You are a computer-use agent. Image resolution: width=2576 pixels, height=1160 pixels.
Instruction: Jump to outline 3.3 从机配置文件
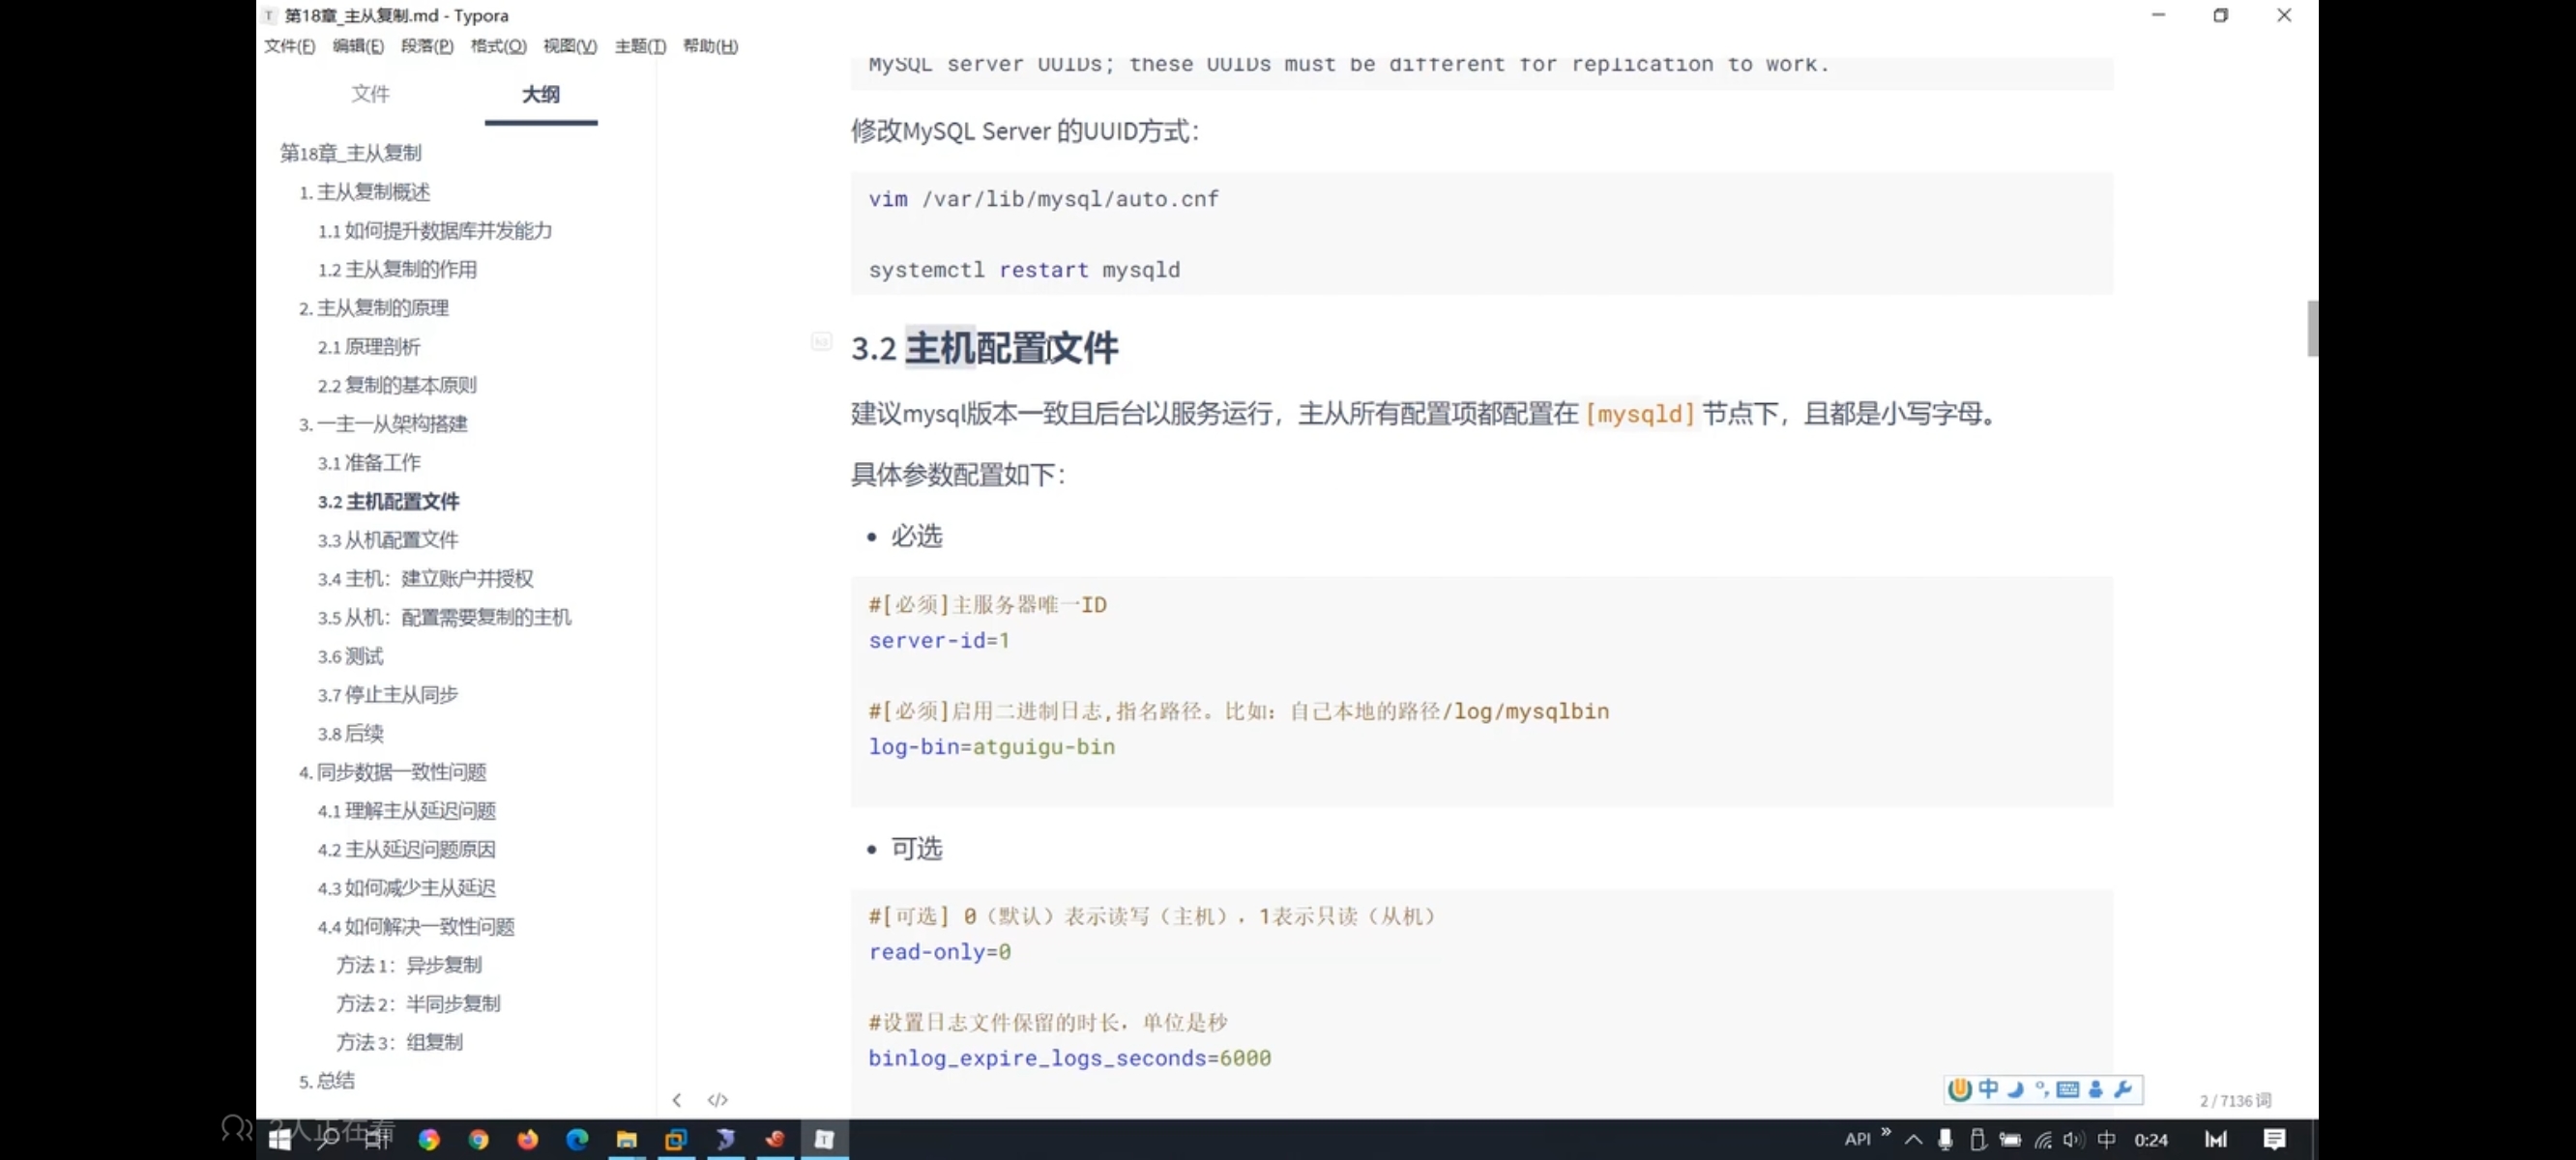(388, 540)
